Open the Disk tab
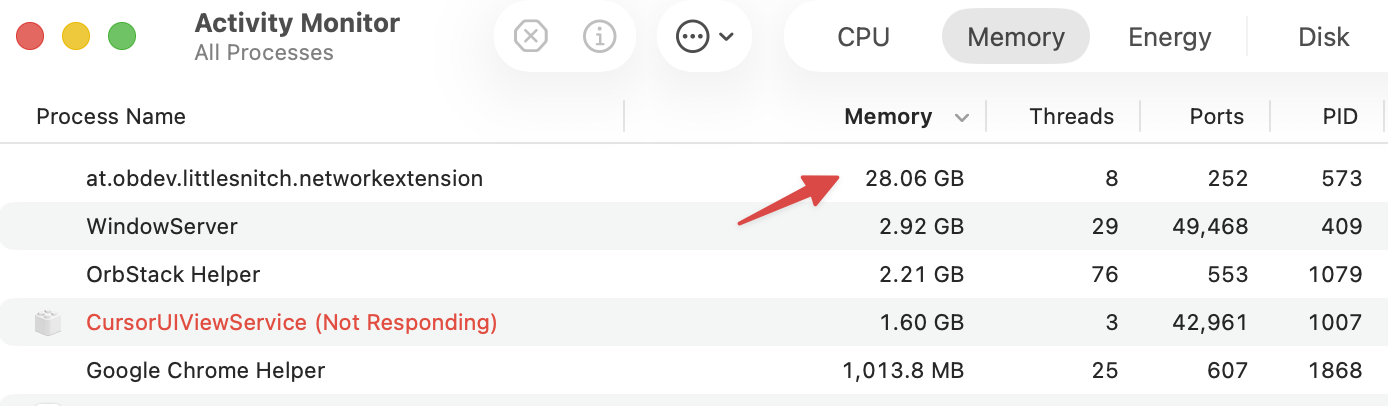Viewport: 1388px width, 406px height. 1323,37
